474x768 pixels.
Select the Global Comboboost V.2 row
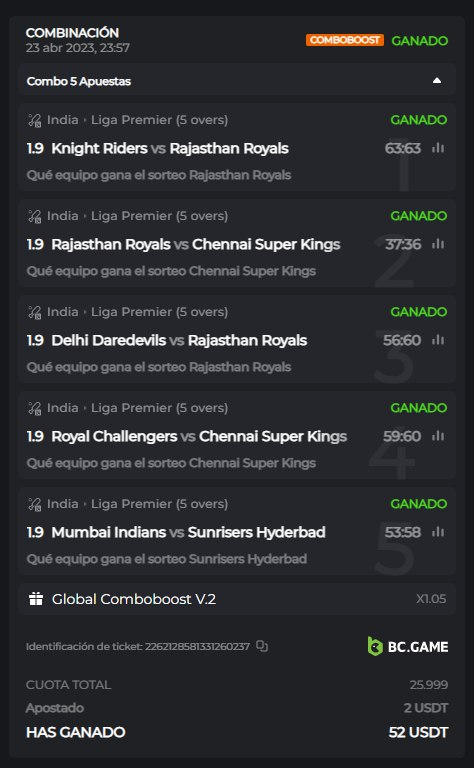(237, 599)
